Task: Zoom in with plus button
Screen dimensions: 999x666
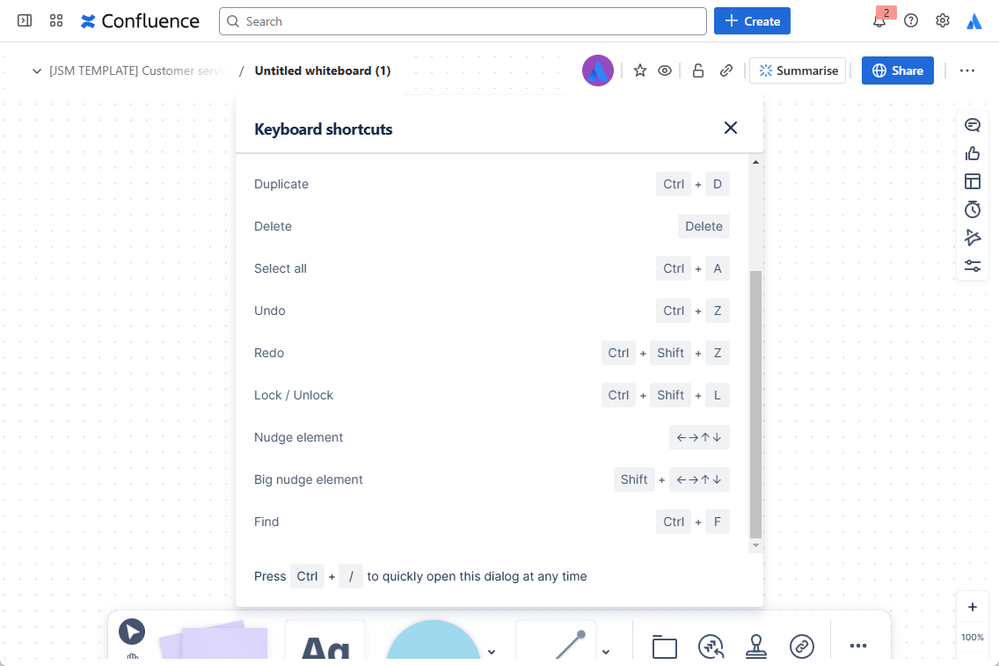Action: (972, 607)
